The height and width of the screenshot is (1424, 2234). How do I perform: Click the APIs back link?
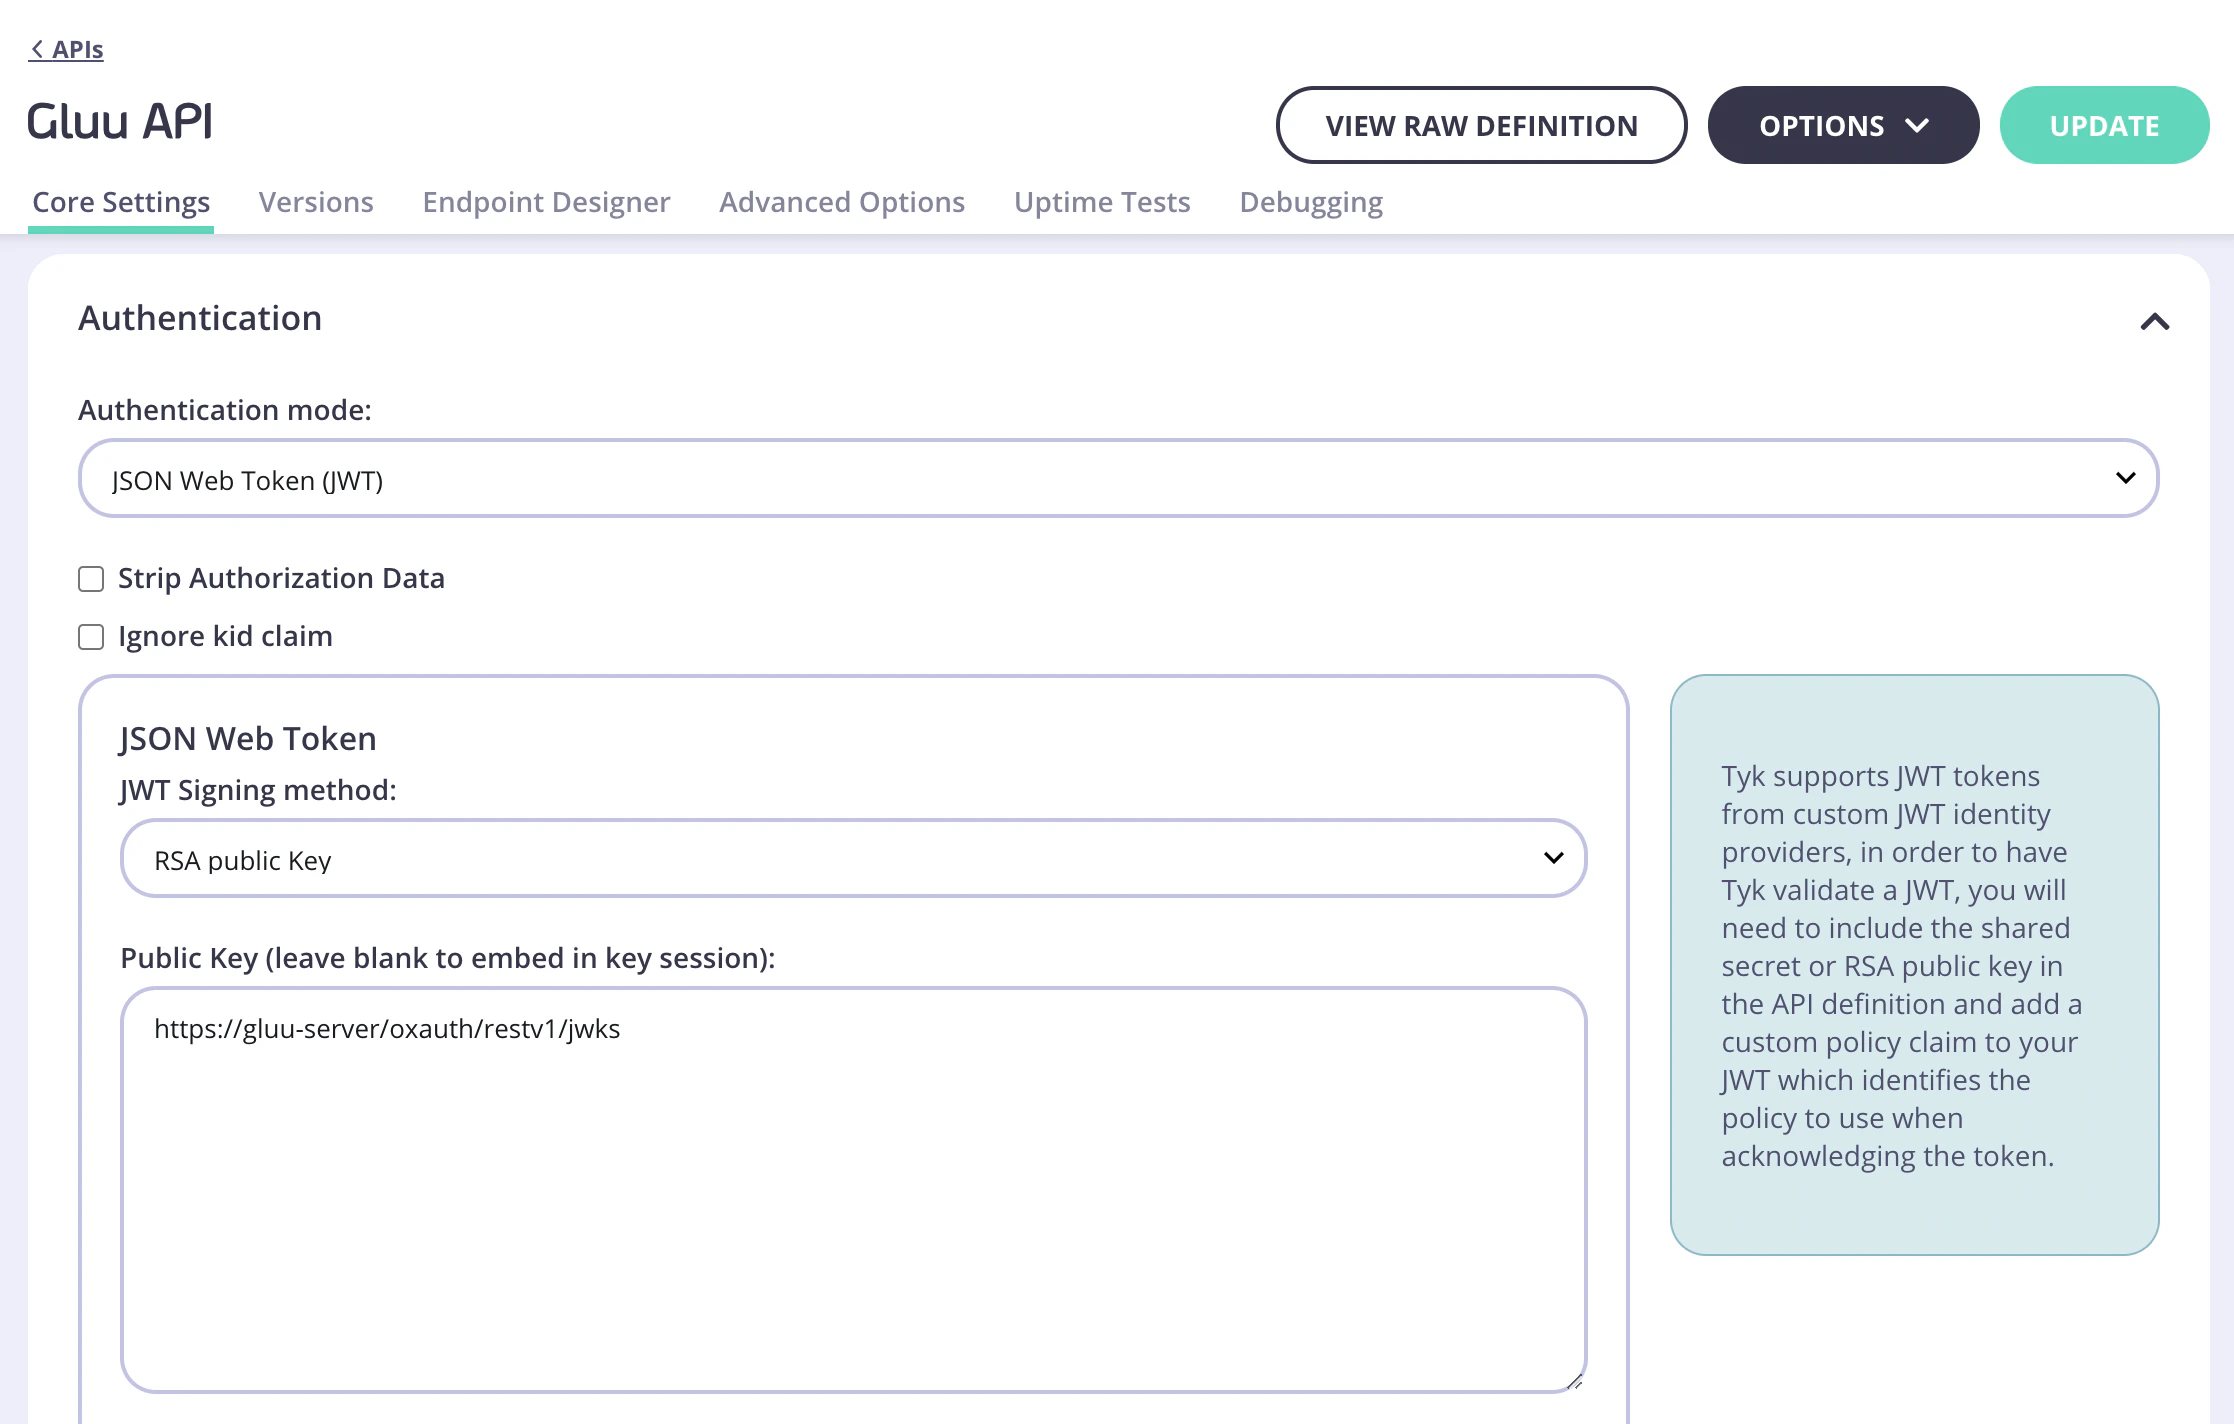(x=77, y=49)
